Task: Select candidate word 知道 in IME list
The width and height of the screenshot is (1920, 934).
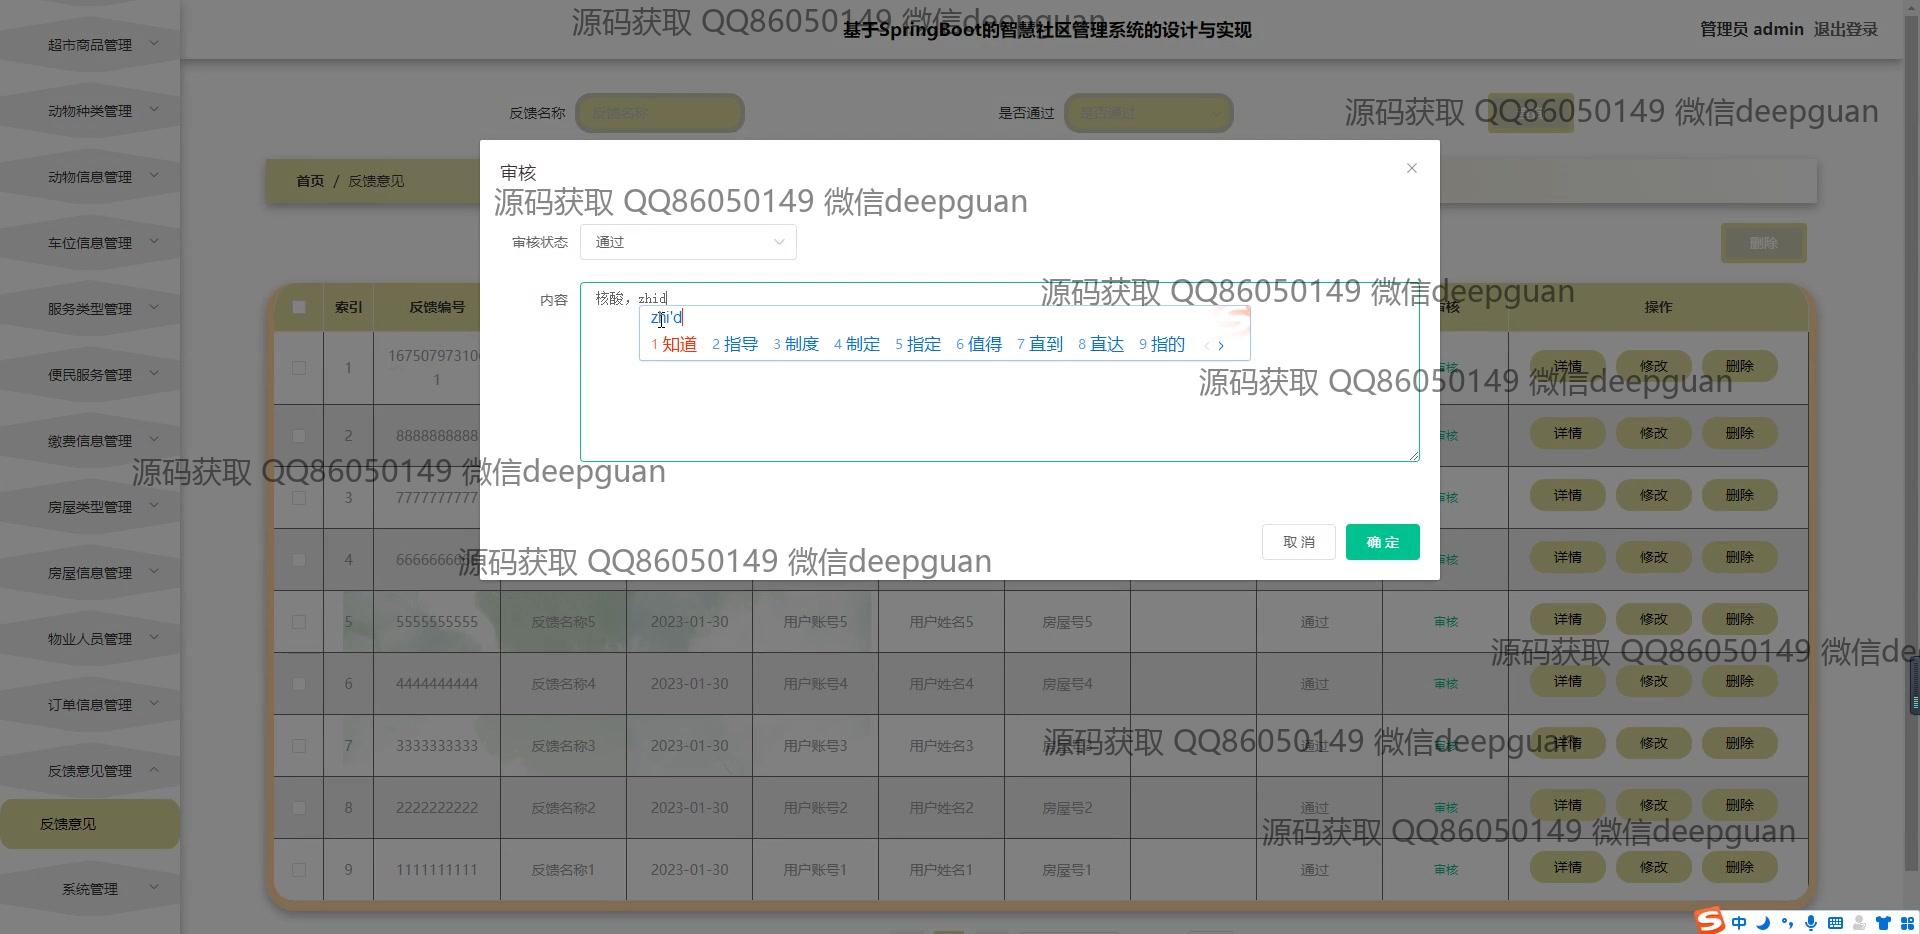Action: click(678, 344)
